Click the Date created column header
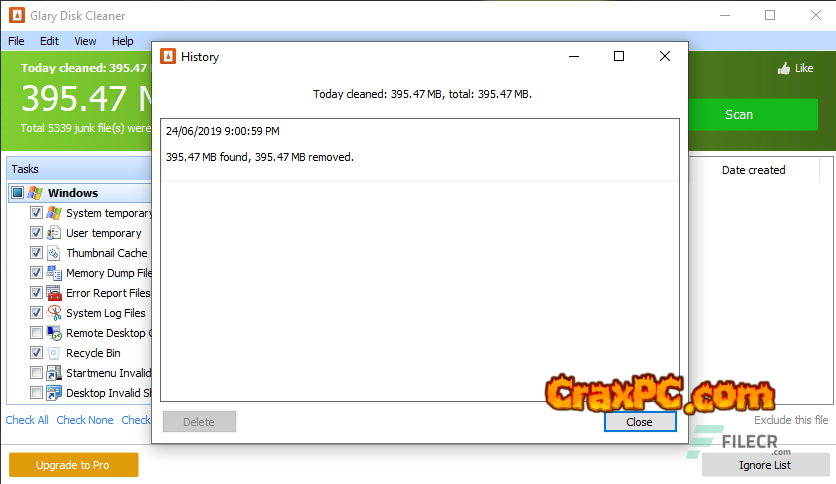This screenshot has height=484, width=836. coord(753,170)
